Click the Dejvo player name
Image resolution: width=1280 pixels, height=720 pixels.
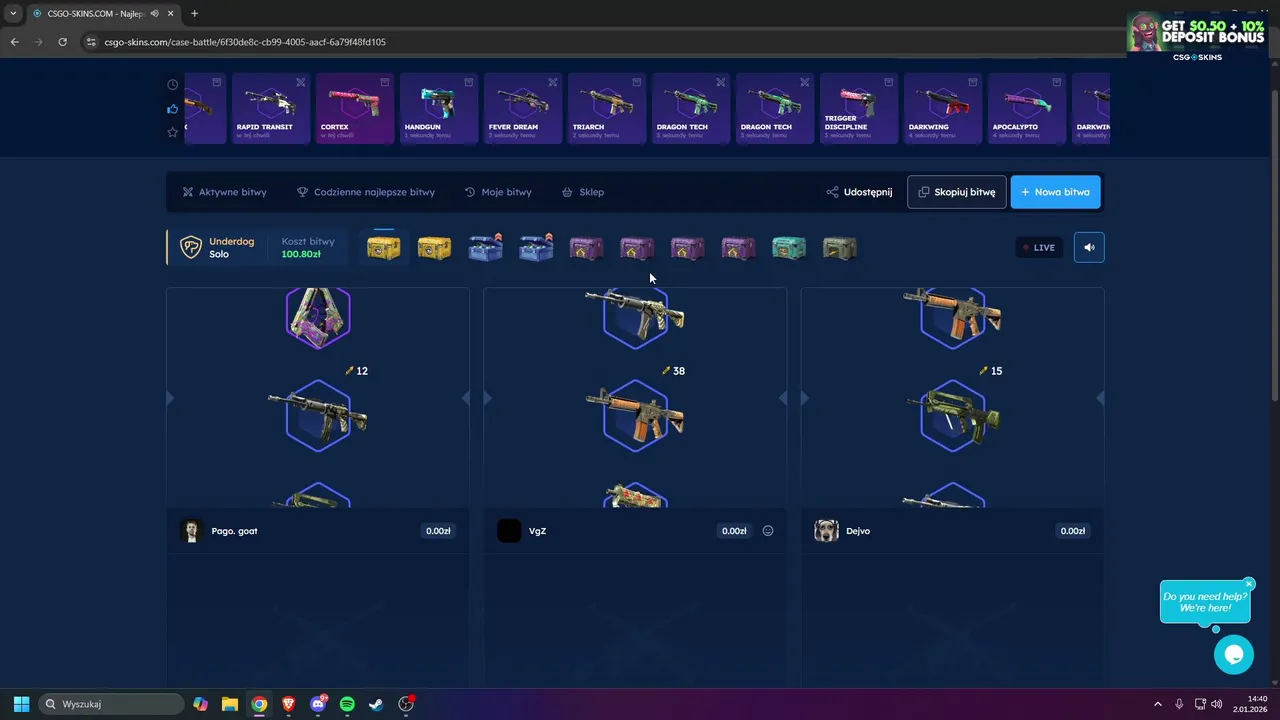858,531
